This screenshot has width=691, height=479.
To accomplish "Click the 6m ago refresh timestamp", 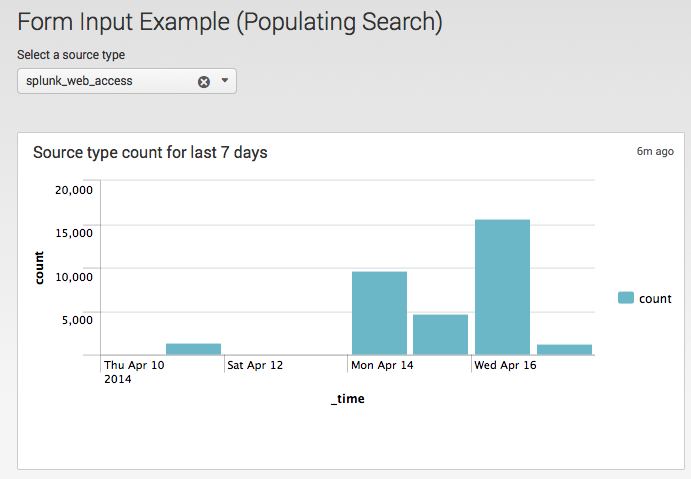I will coord(655,151).
